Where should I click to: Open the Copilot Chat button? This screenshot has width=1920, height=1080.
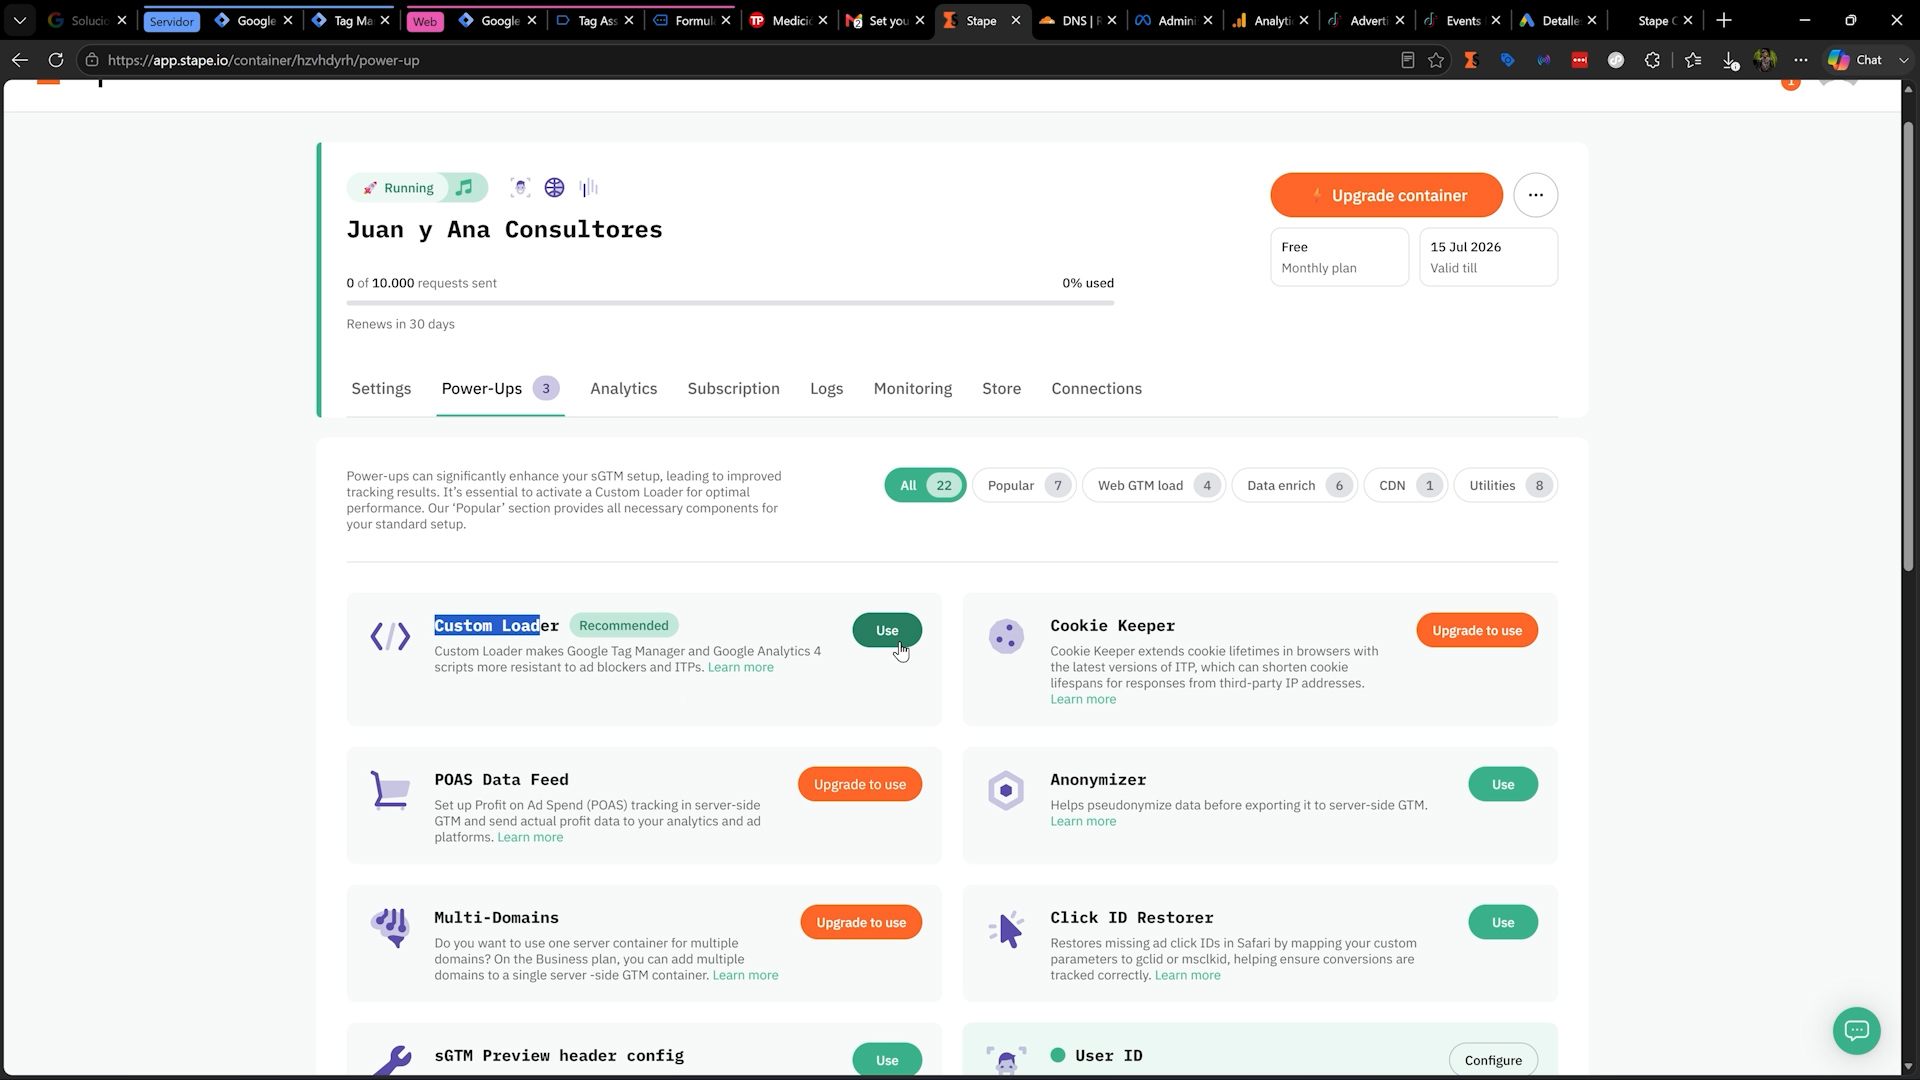click(1856, 60)
